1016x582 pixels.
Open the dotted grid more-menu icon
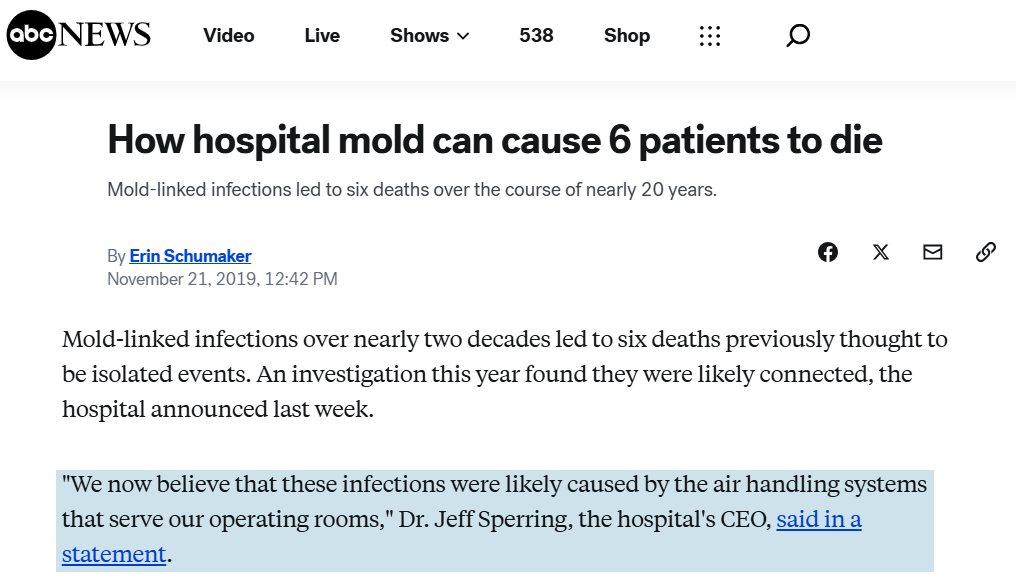click(710, 36)
